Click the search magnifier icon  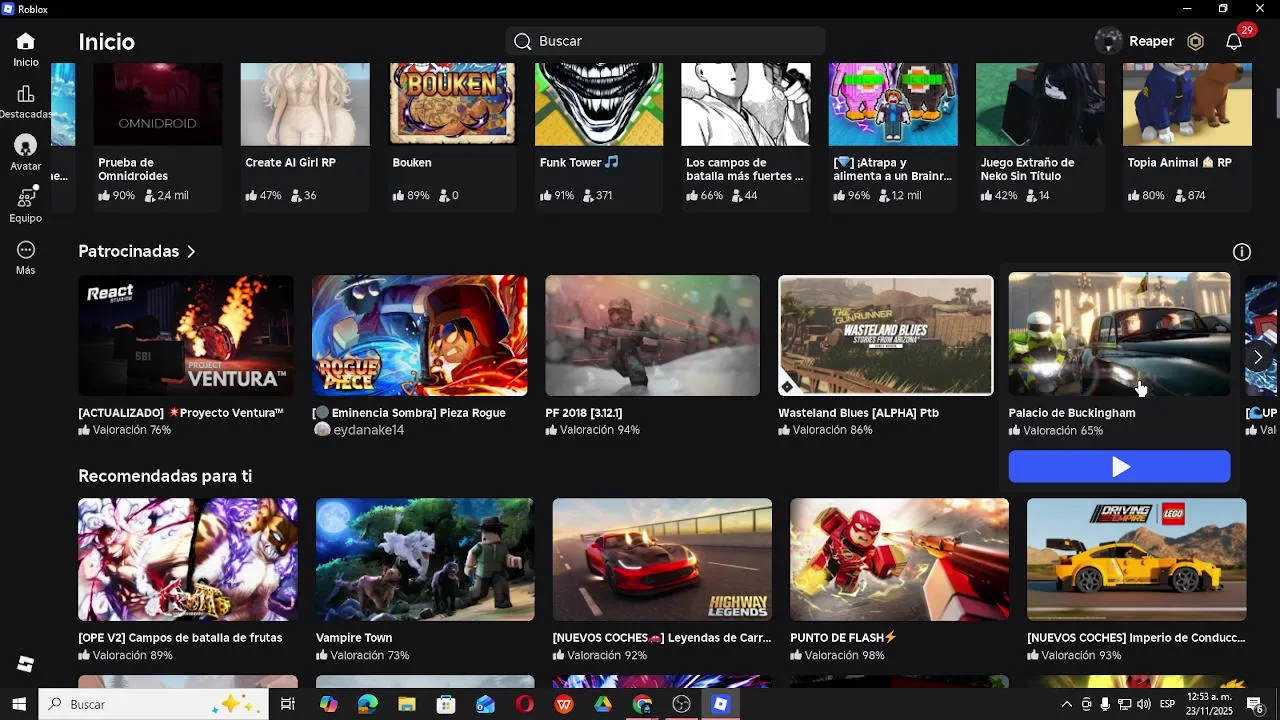[522, 41]
